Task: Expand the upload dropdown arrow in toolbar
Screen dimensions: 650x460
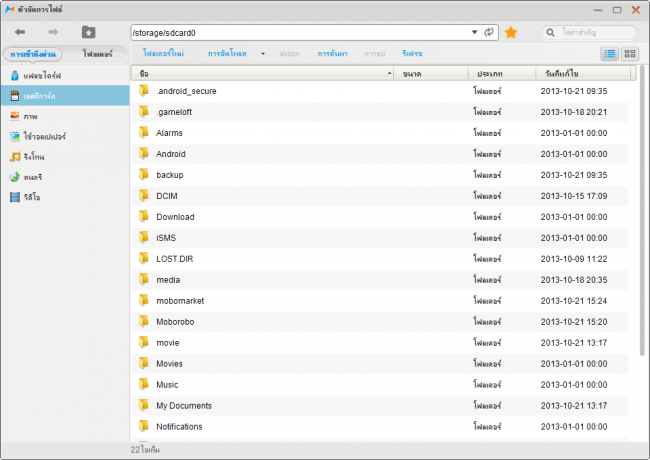Action: coord(263,54)
